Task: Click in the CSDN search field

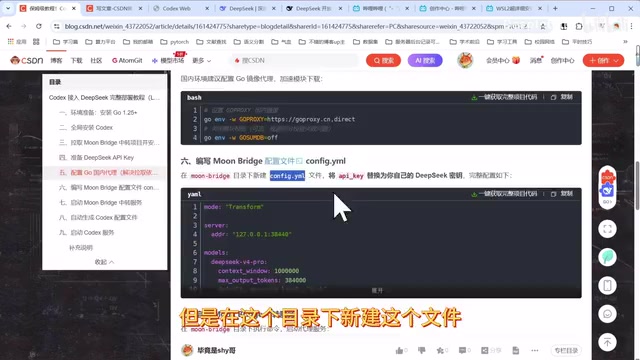Action: pyautogui.click(x=295, y=60)
